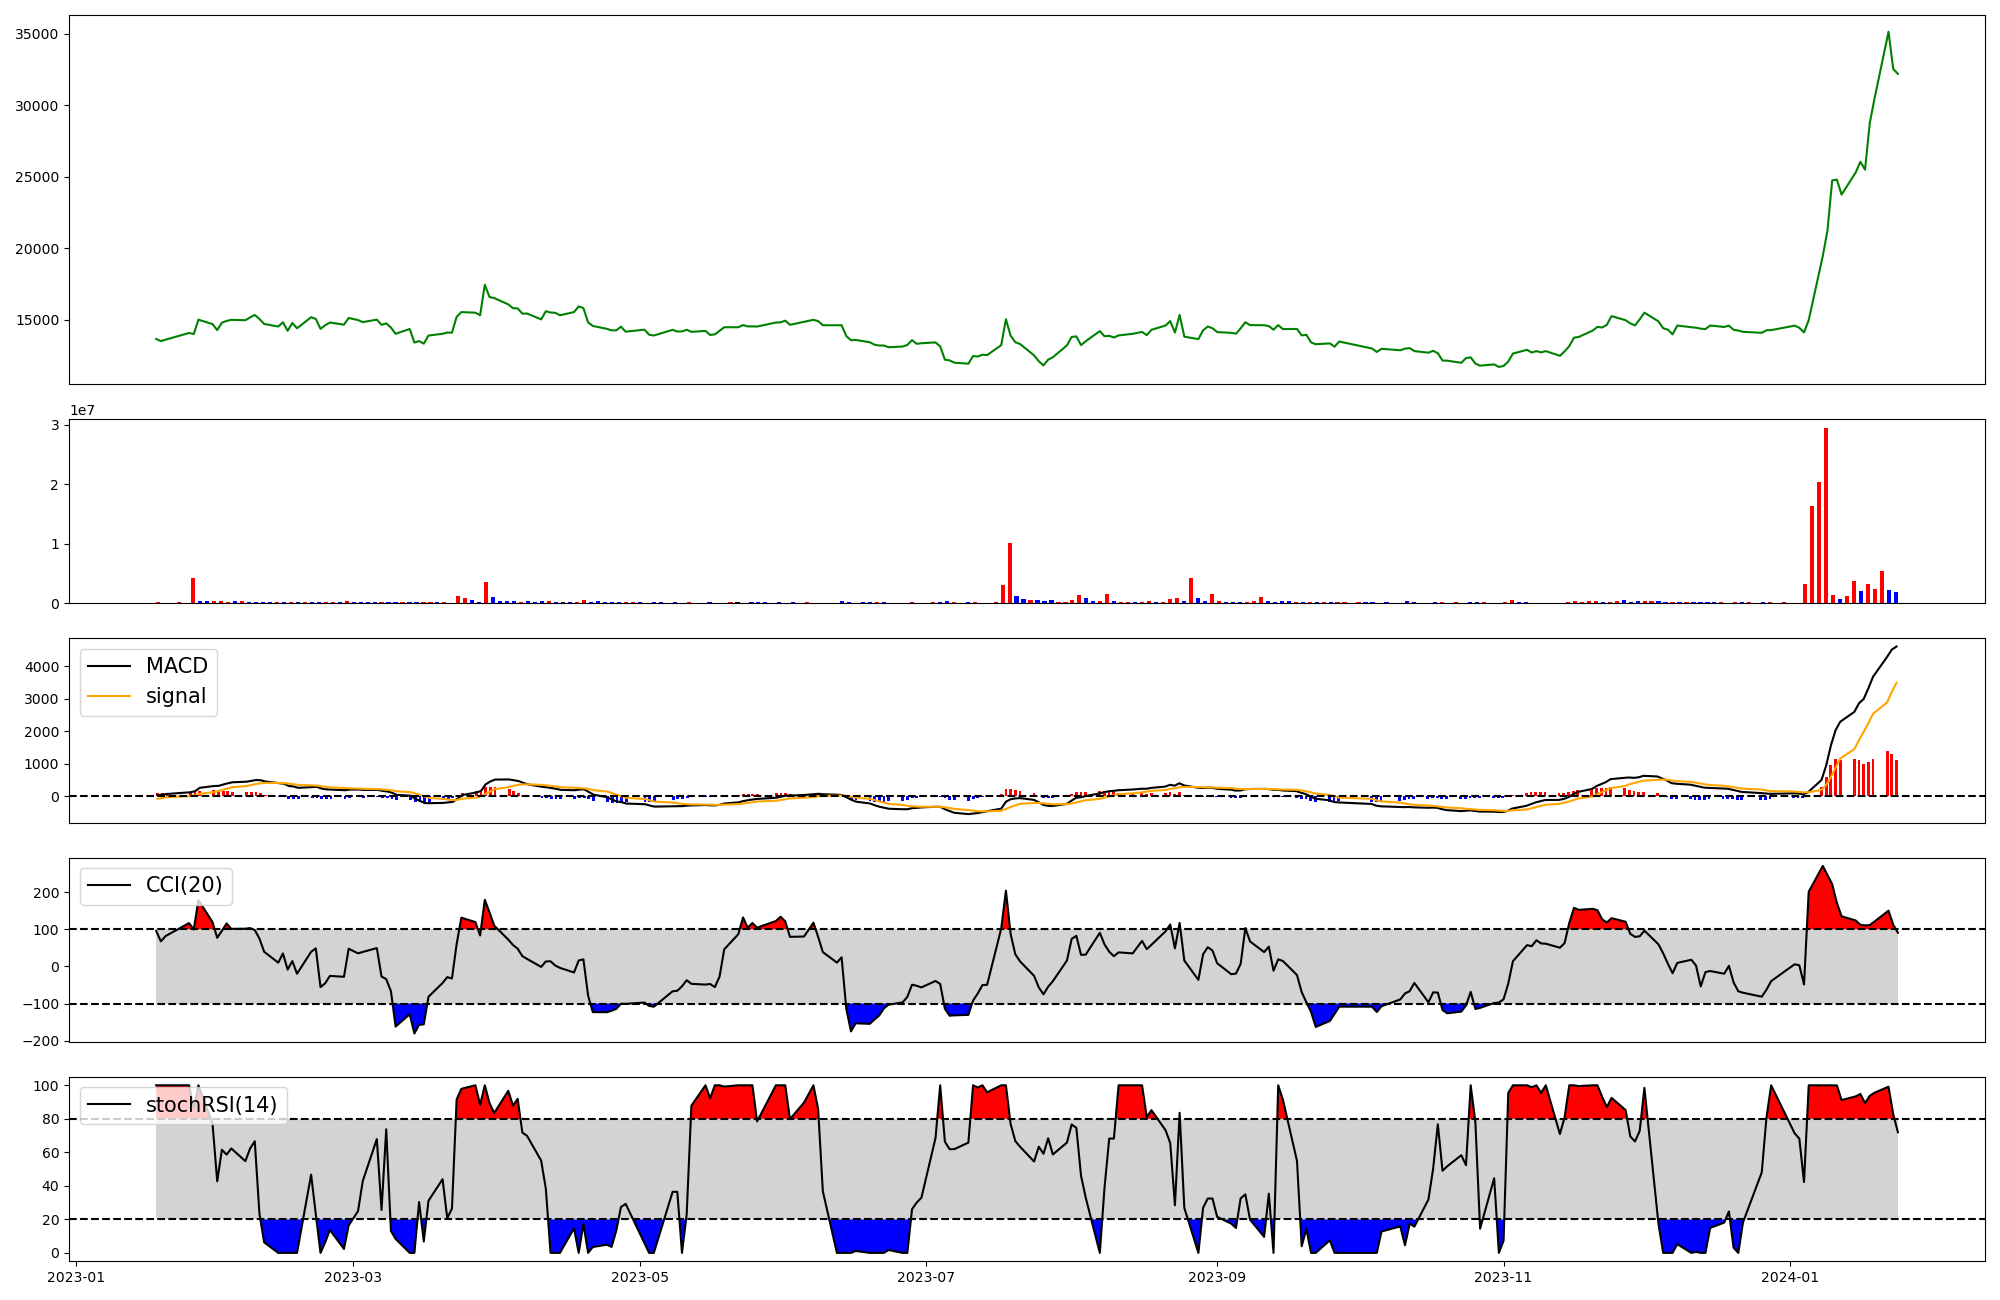Image resolution: width=2000 pixels, height=1300 pixels.
Task: Click the 15000 price axis label
Action: click(37, 320)
